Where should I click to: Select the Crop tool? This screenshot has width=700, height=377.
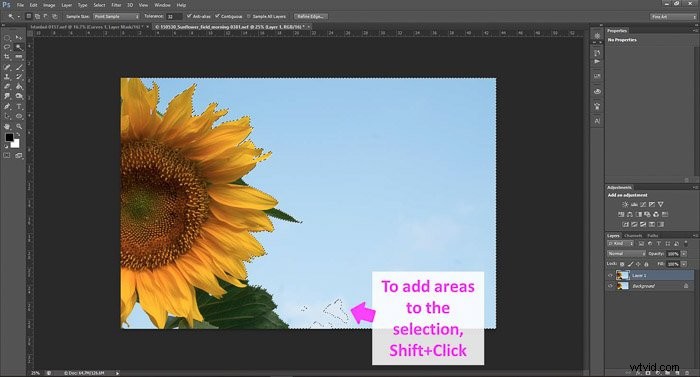pos(7,57)
